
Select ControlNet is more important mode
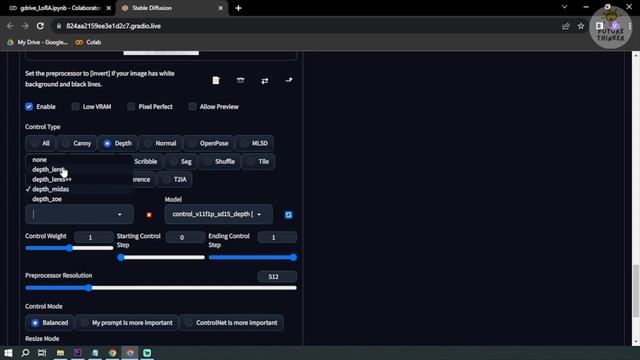tap(231, 323)
